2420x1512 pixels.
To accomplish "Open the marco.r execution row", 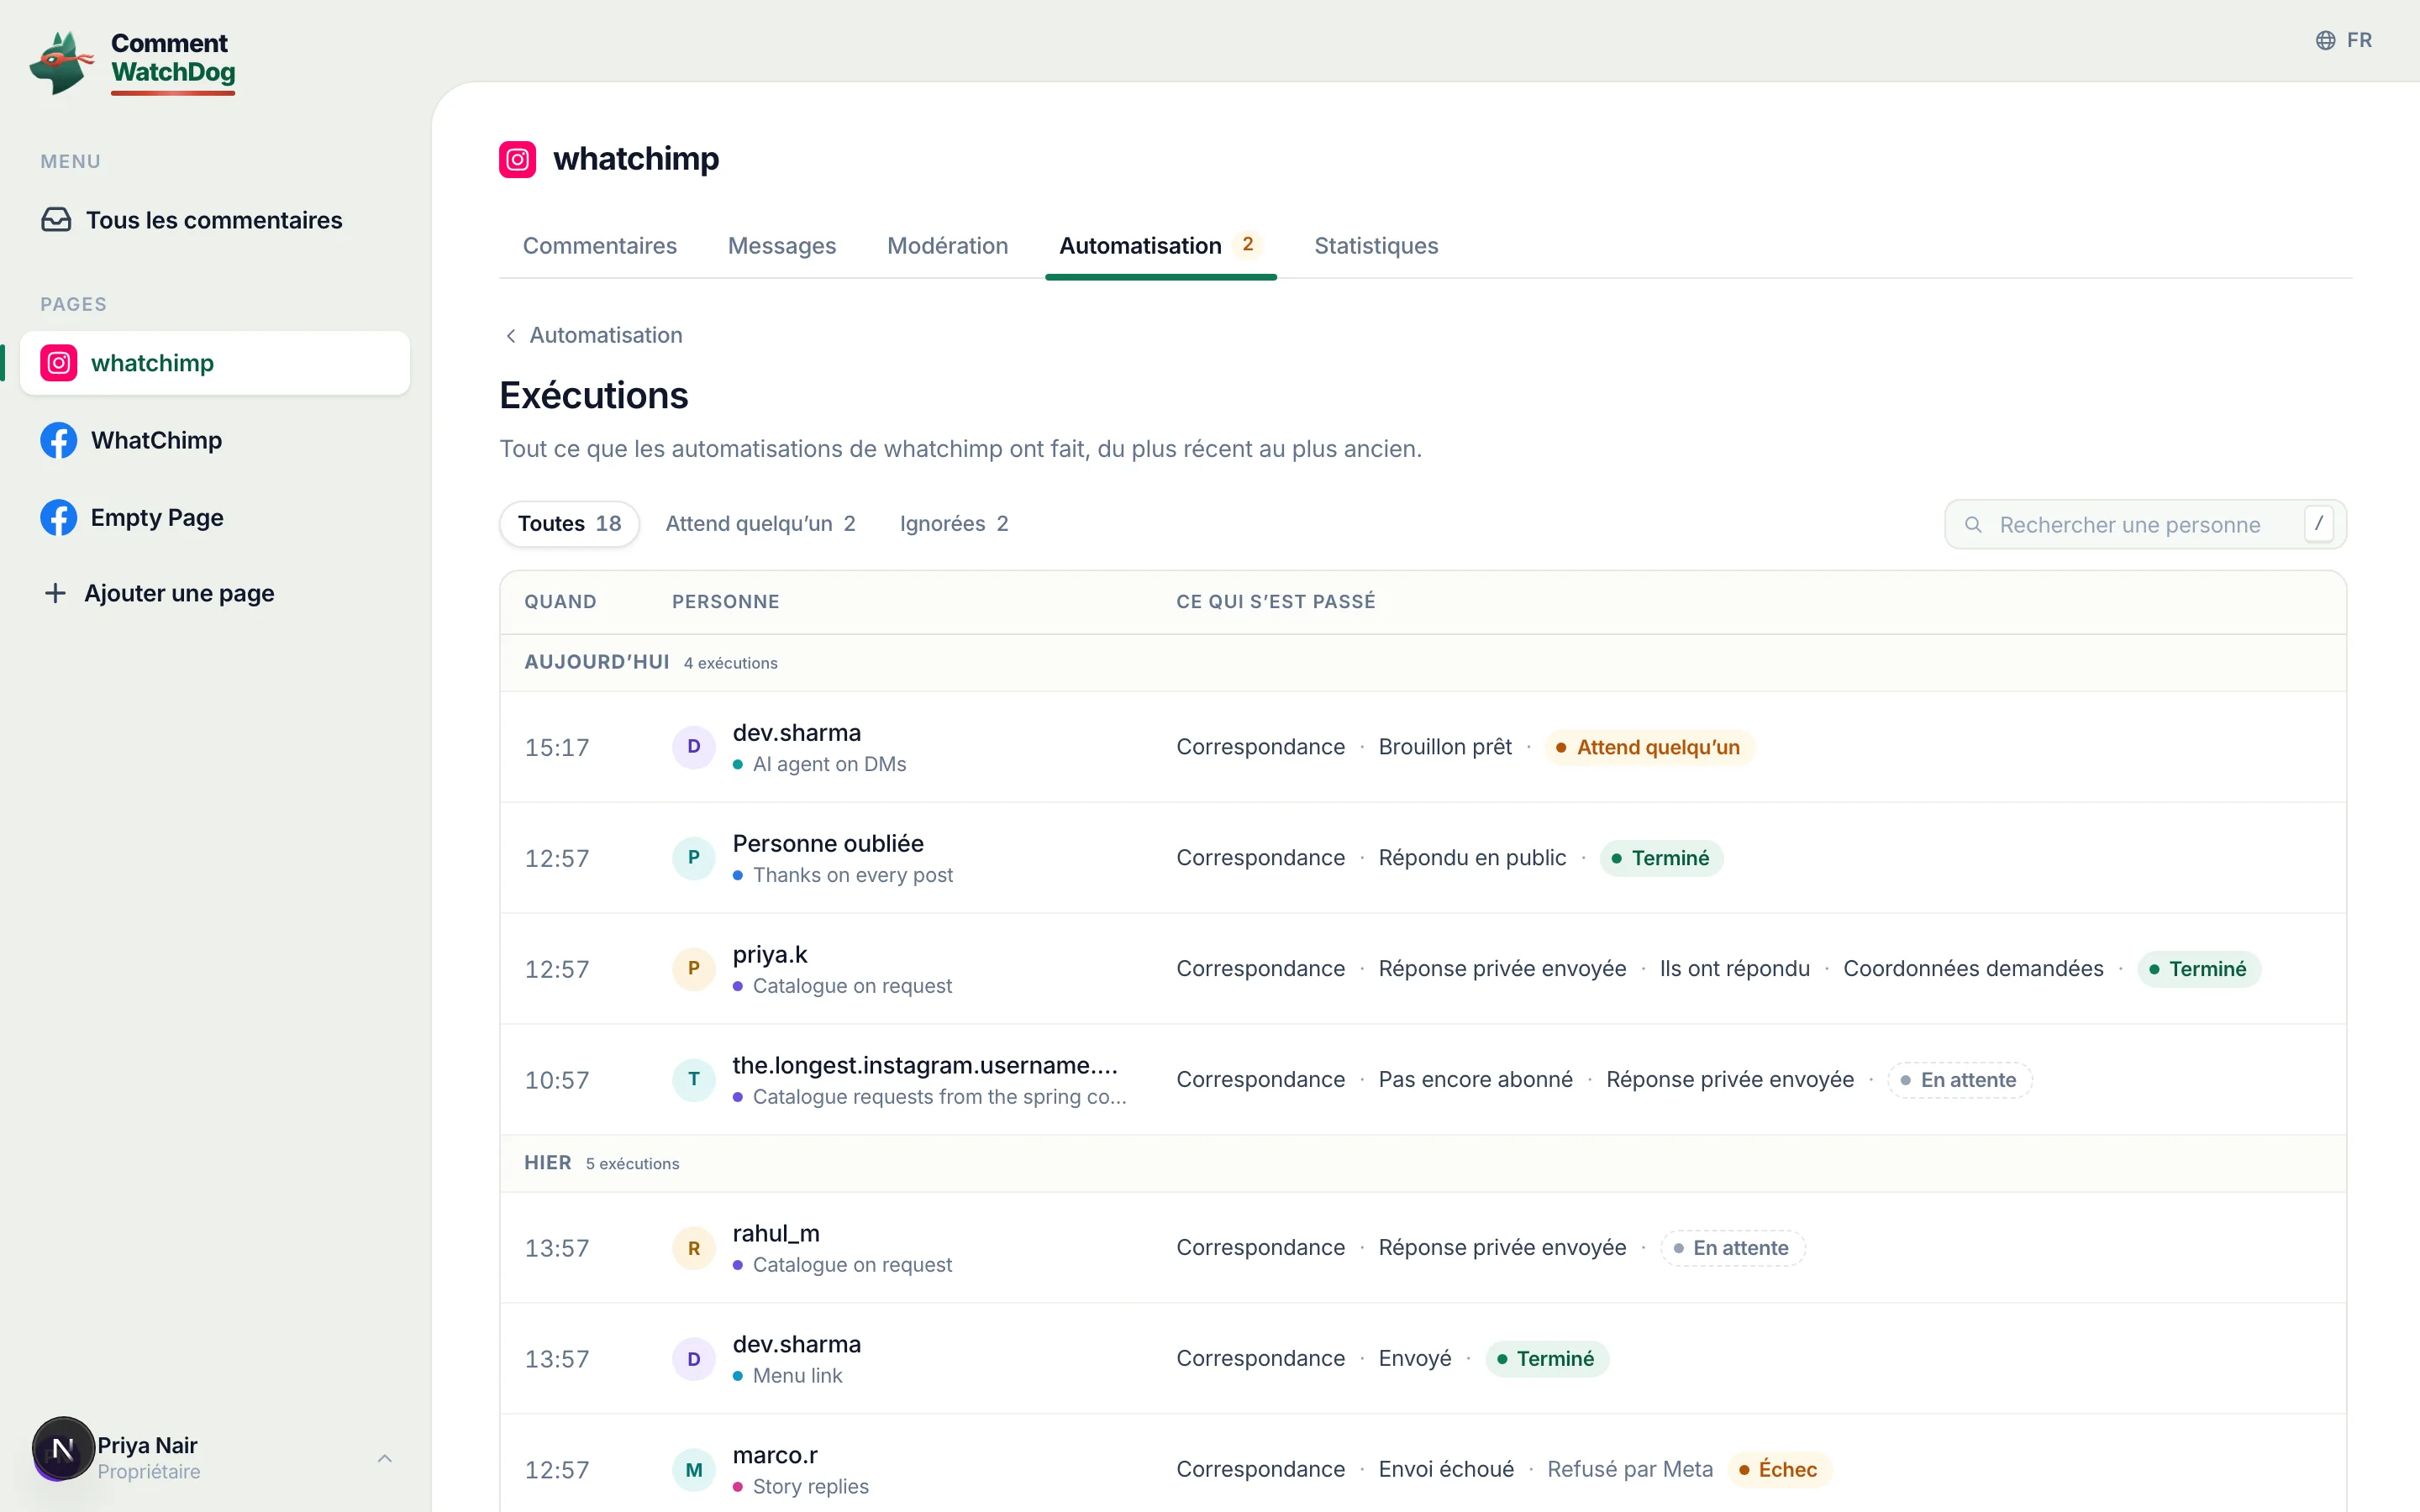I will [x=1423, y=1465].
